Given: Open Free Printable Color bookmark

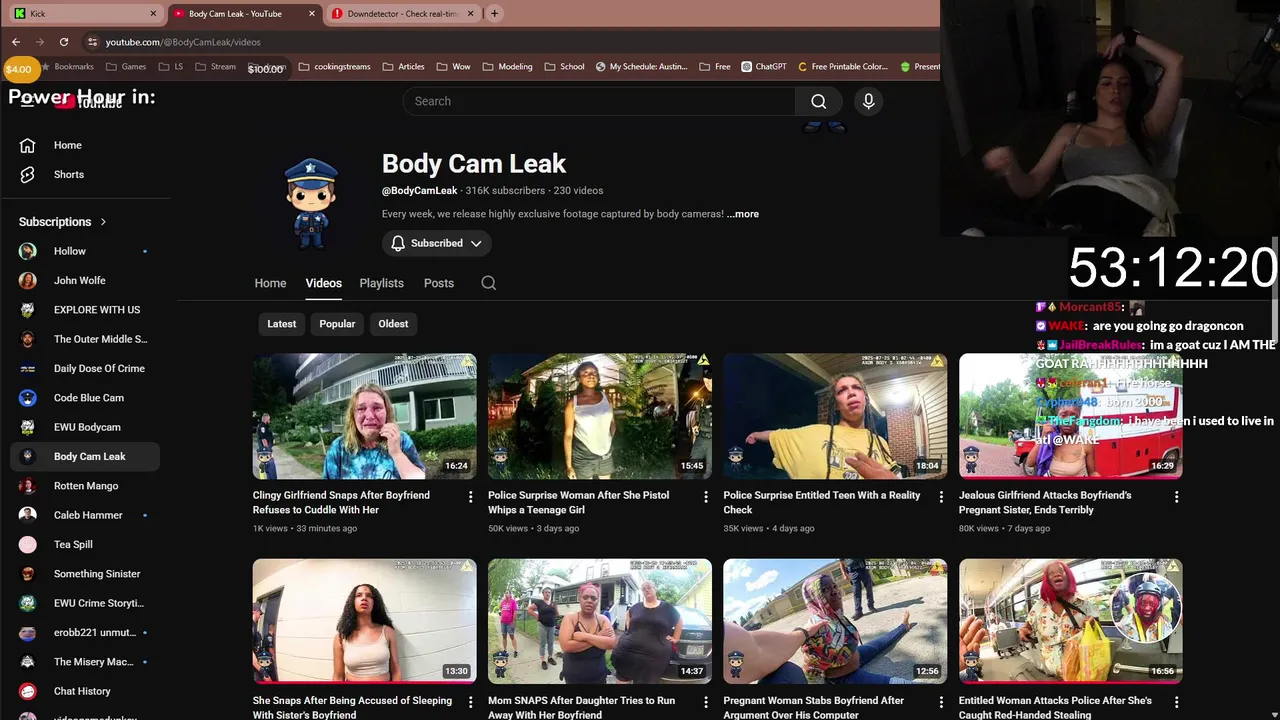Looking at the screenshot, I should pos(843,67).
